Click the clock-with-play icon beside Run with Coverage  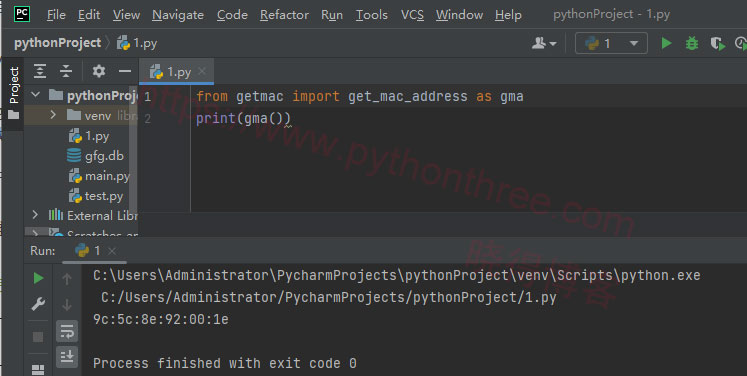tap(741, 44)
